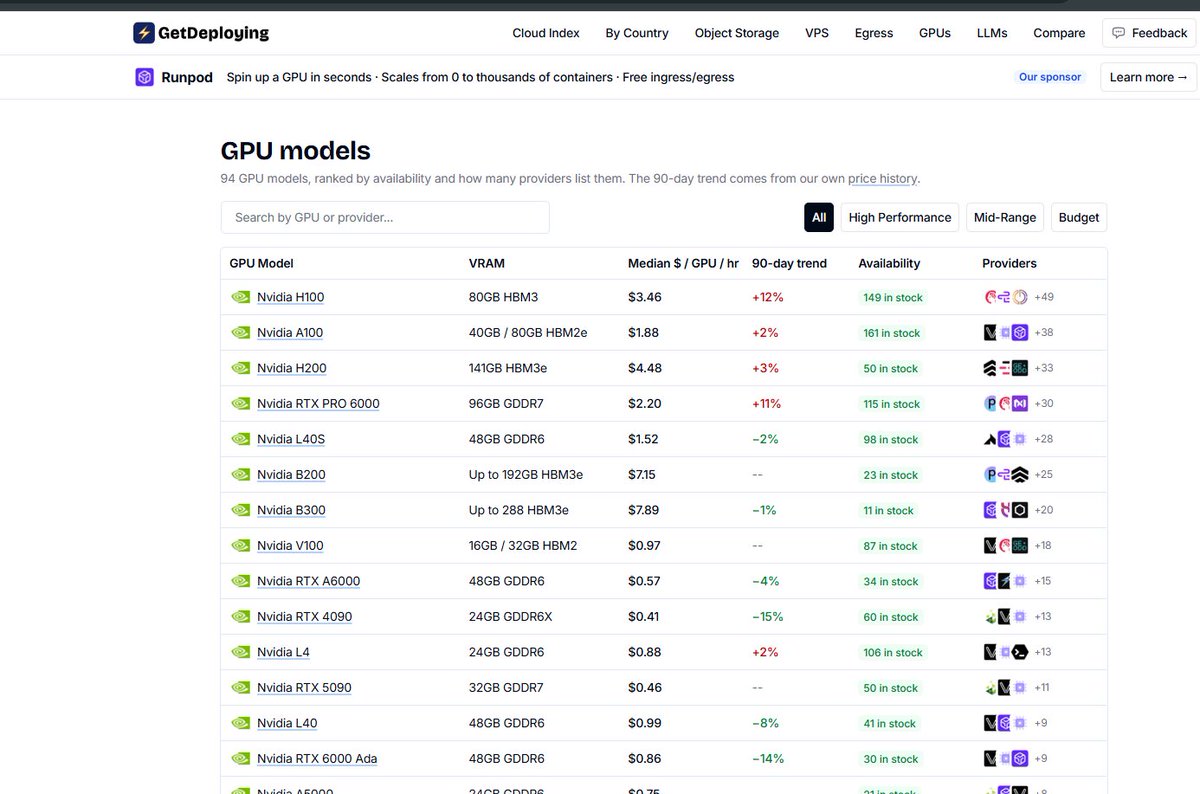Click the Nvidia logo icon beside B300
1200x794 pixels.
[241, 510]
